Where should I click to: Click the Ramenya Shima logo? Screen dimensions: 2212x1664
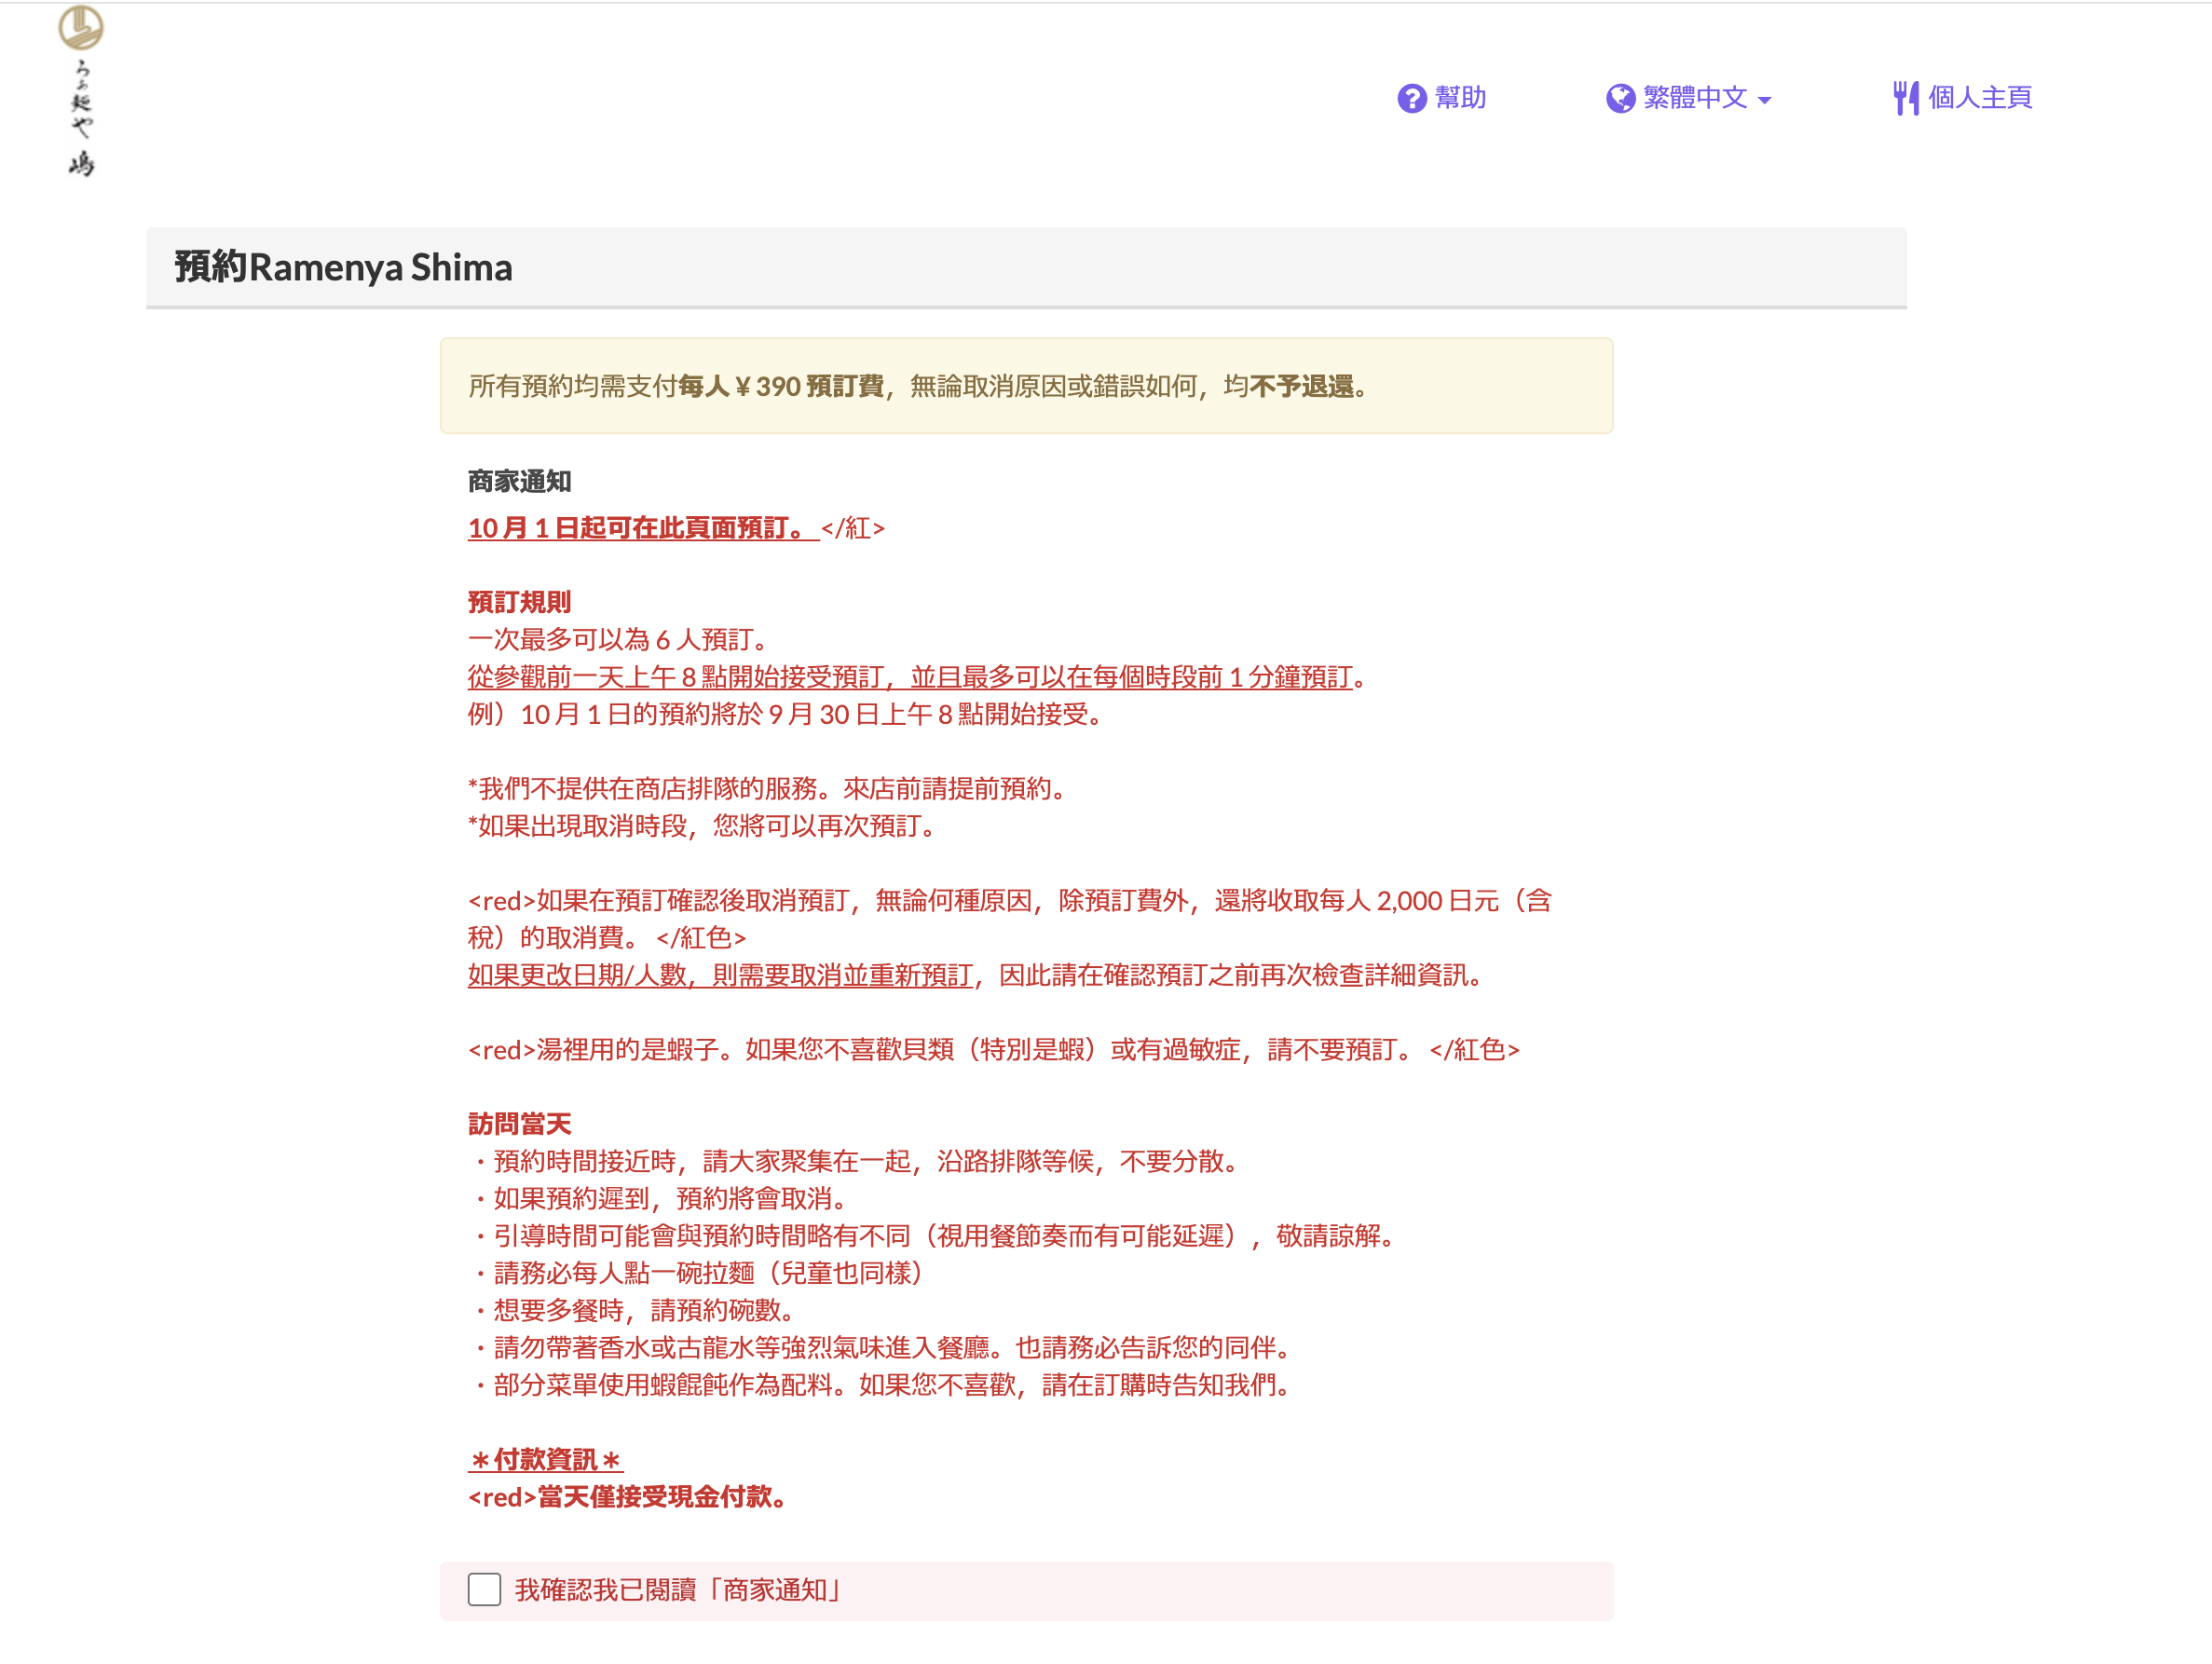81,92
